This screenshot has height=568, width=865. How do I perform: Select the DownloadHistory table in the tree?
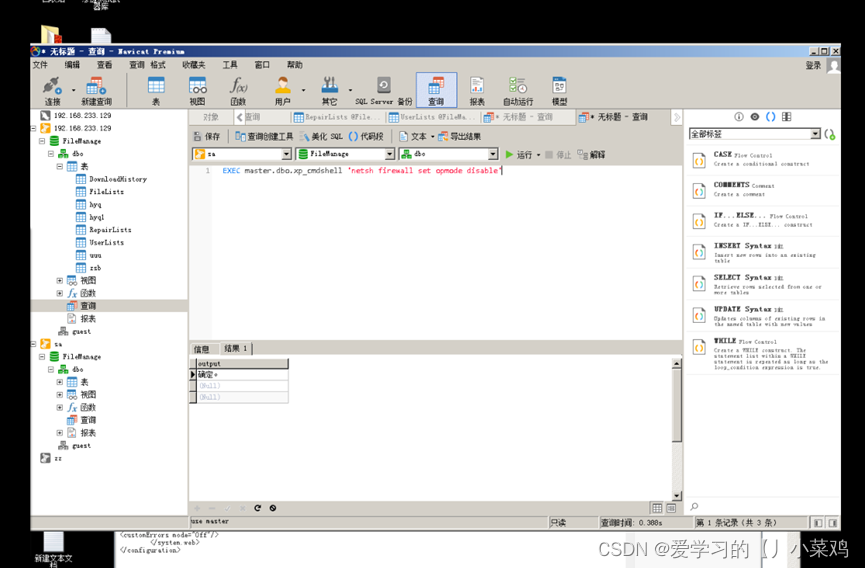[x=111, y=179]
